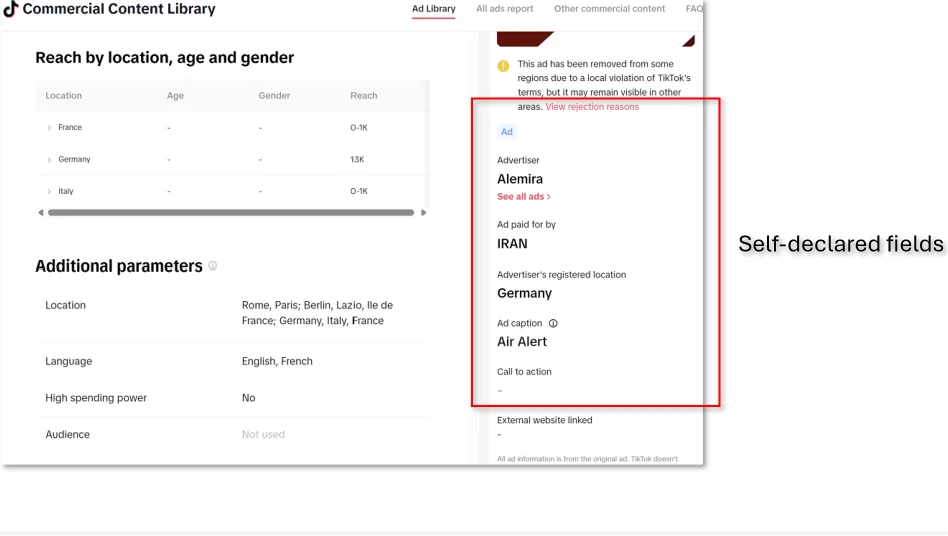Click Reach by location heading
This screenshot has height=536, width=948.
(164, 57)
